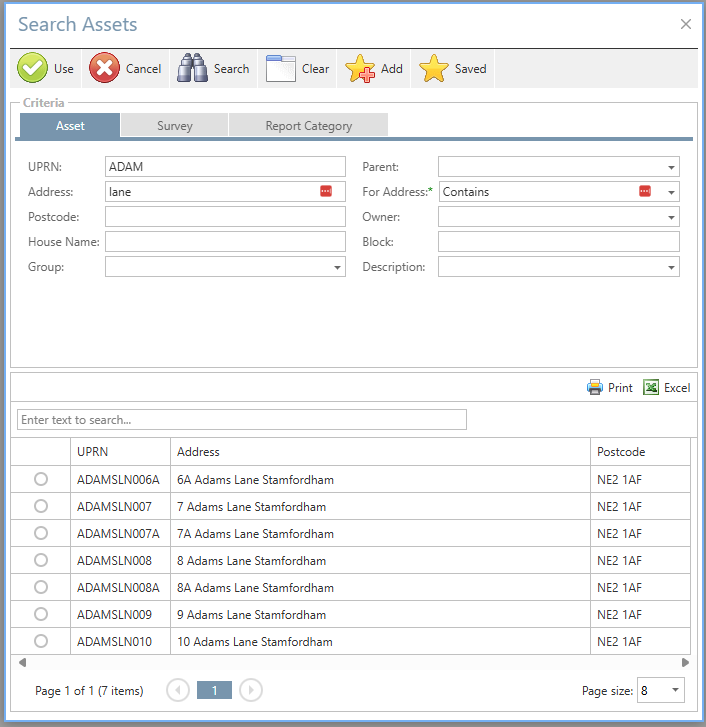The width and height of the screenshot is (706, 727).
Task: Click page 1 pager button
Action: click(x=214, y=690)
